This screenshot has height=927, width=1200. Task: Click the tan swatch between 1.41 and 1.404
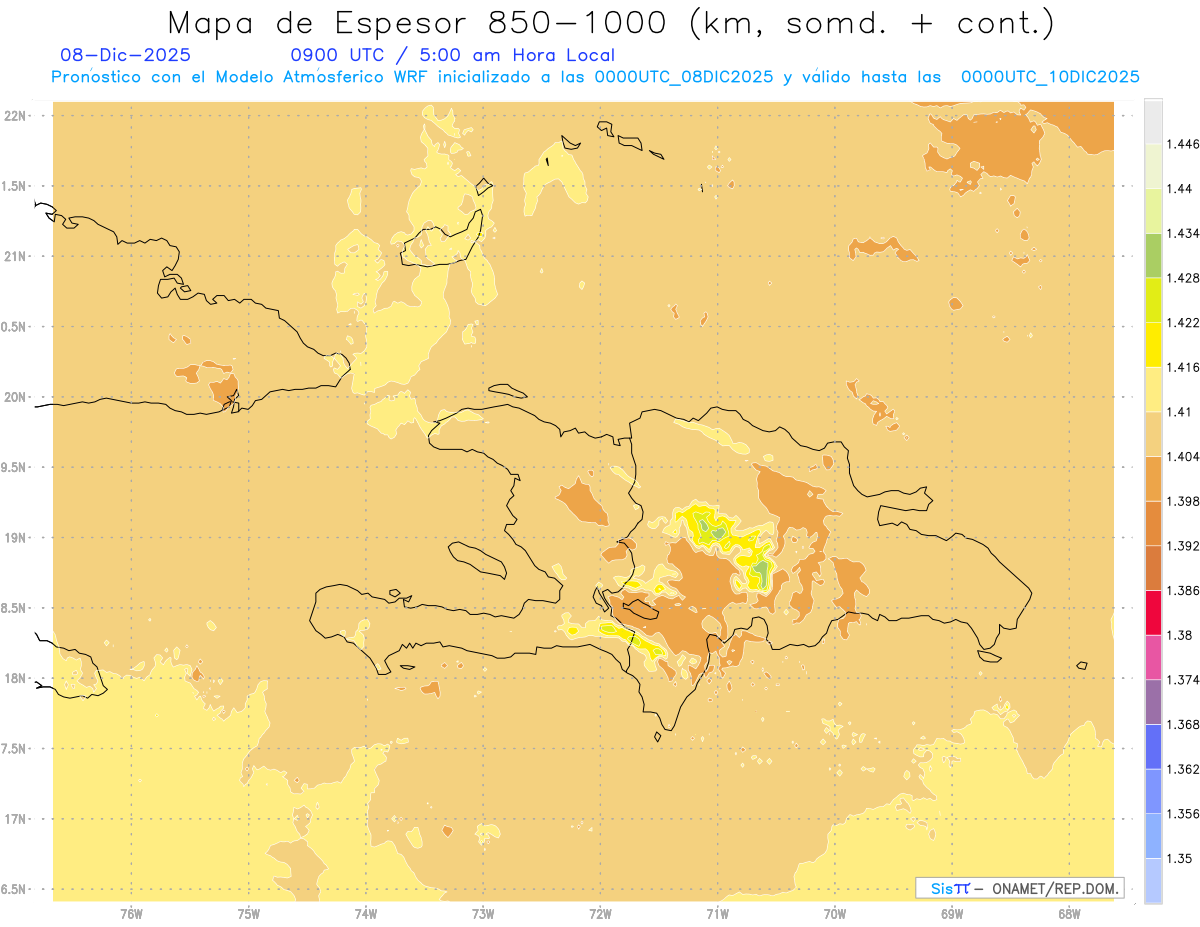tap(1153, 434)
